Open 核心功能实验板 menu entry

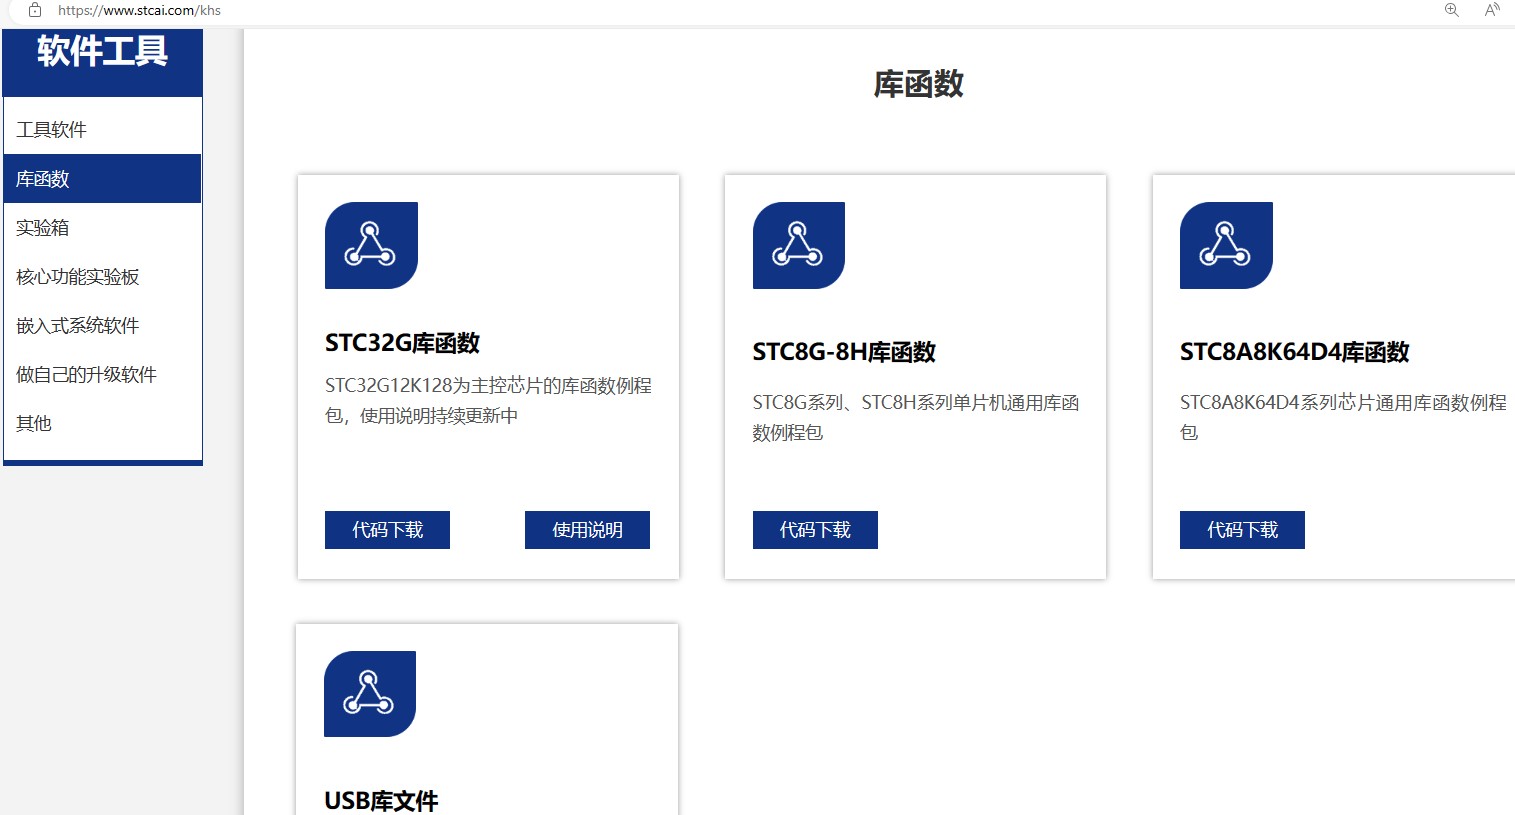(103, 277)
